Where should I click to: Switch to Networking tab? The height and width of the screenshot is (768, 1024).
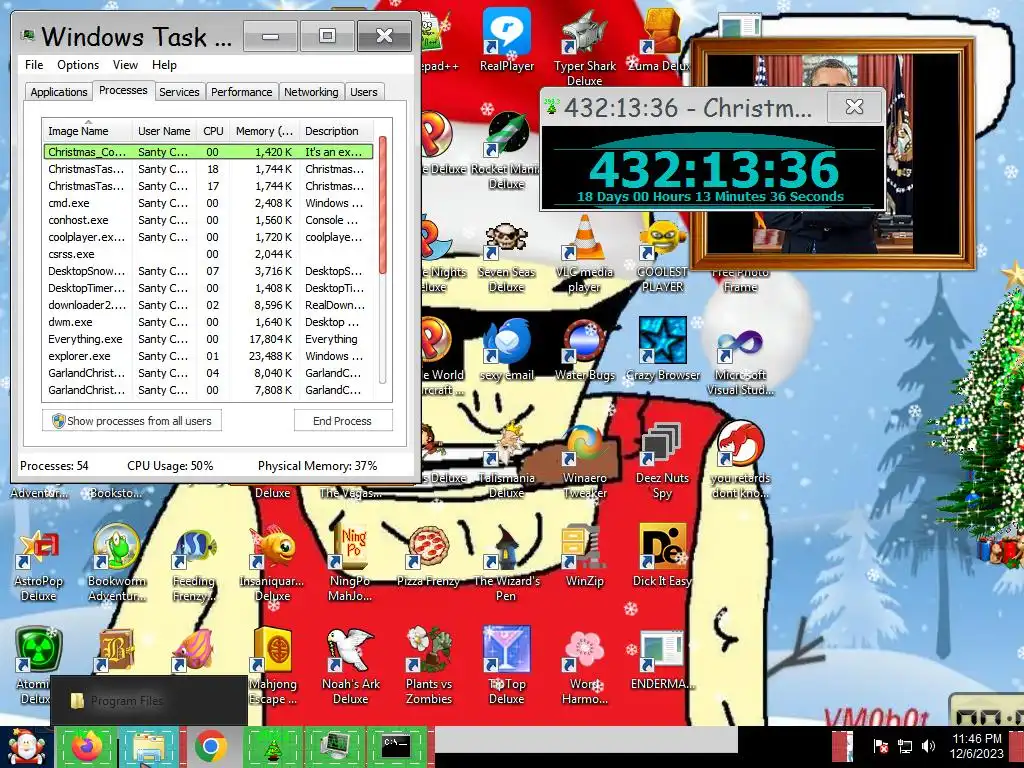pos(311,92)
